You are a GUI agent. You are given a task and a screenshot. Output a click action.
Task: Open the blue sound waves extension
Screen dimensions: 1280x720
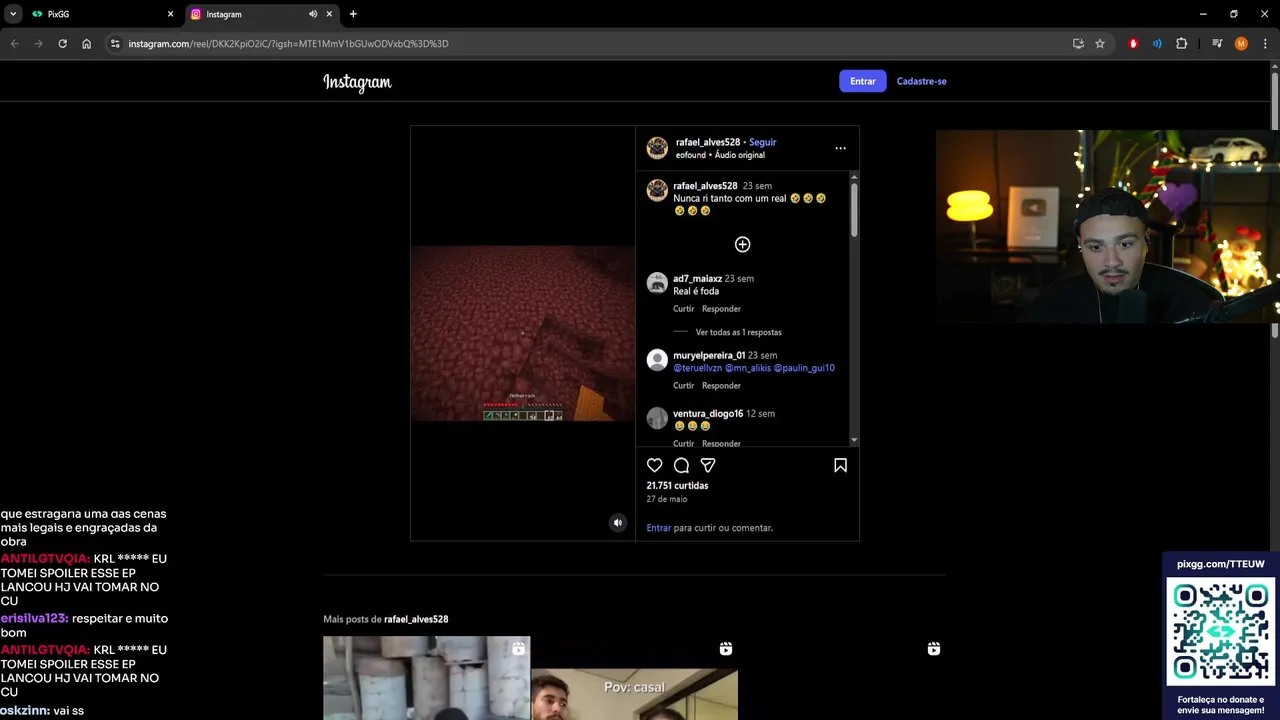(1157, 43)
